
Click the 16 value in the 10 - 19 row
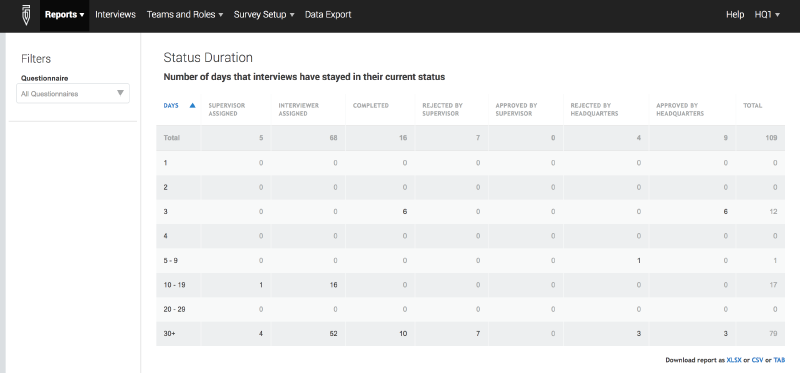(333, 285)
